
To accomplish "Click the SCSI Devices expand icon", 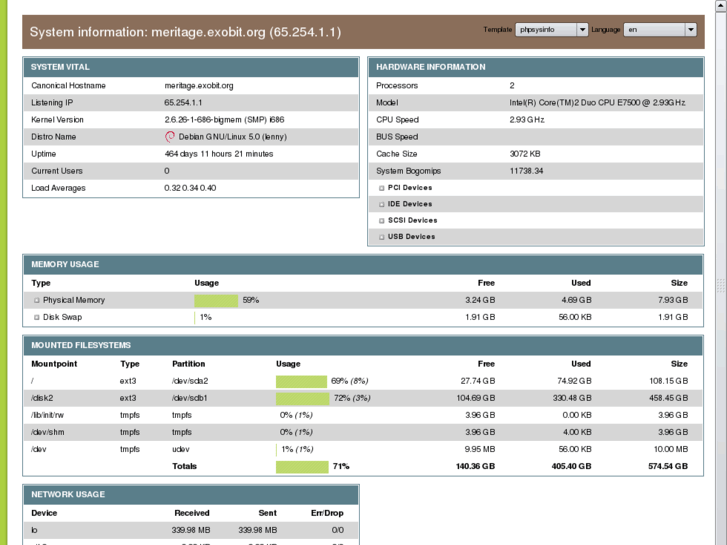I will click(381, 221).
